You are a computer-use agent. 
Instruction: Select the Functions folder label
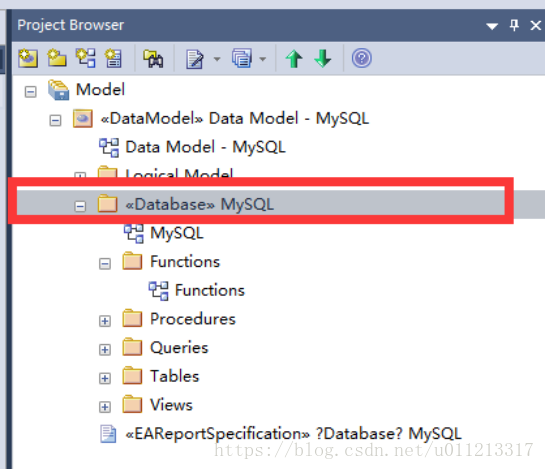(x=185, y=261)
